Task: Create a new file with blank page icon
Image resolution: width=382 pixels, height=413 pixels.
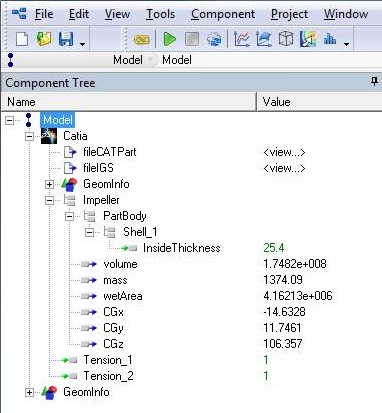Action: tap(22, 39)
